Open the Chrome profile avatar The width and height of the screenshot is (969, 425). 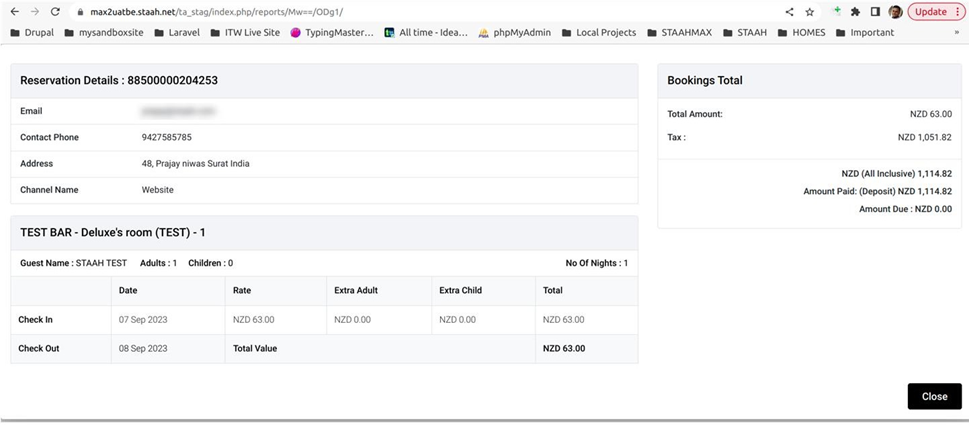click(x=895, y=12)
